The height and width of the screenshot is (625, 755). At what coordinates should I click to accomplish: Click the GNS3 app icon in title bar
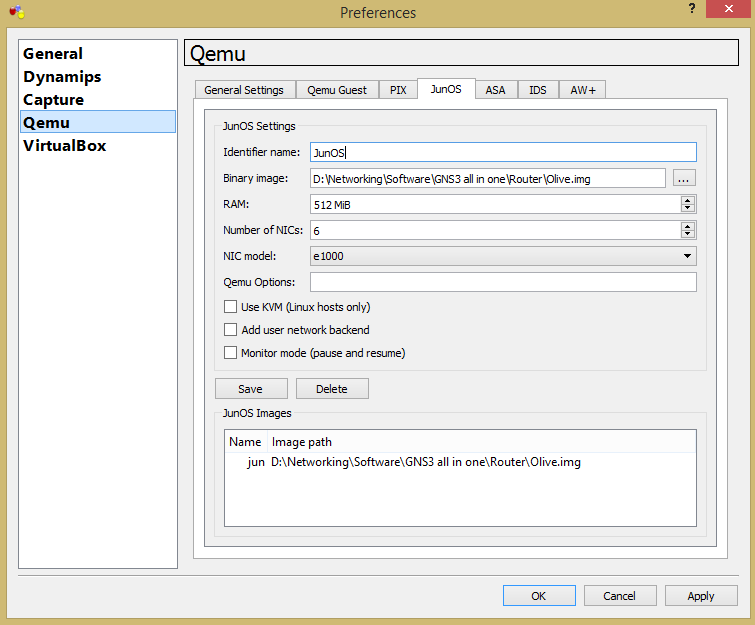pos(17,12)
